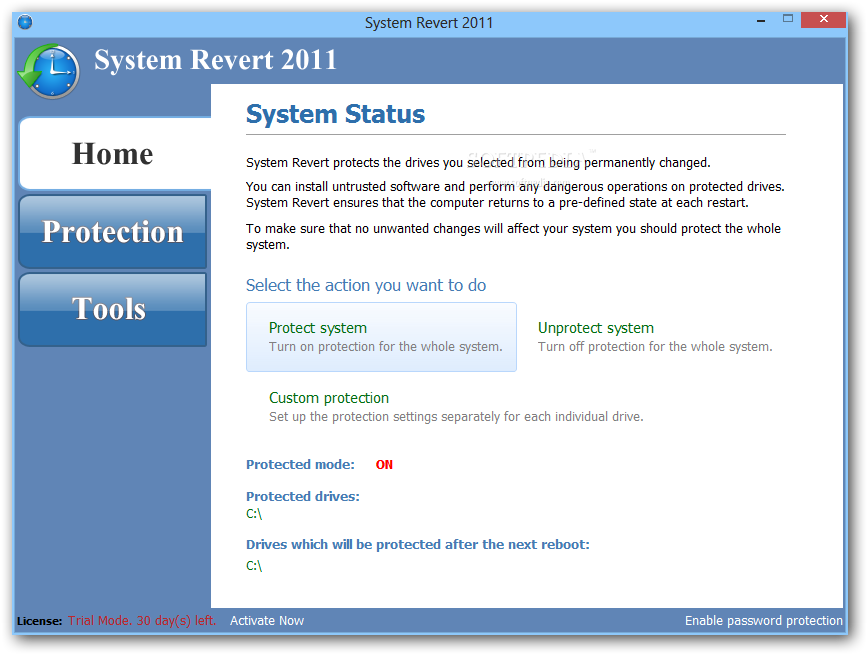The width and height of the screenshot is (868, 655).
Task: Click 'Drives which will be protected after the next reboot' label
Action: click(x=418, y=544)
